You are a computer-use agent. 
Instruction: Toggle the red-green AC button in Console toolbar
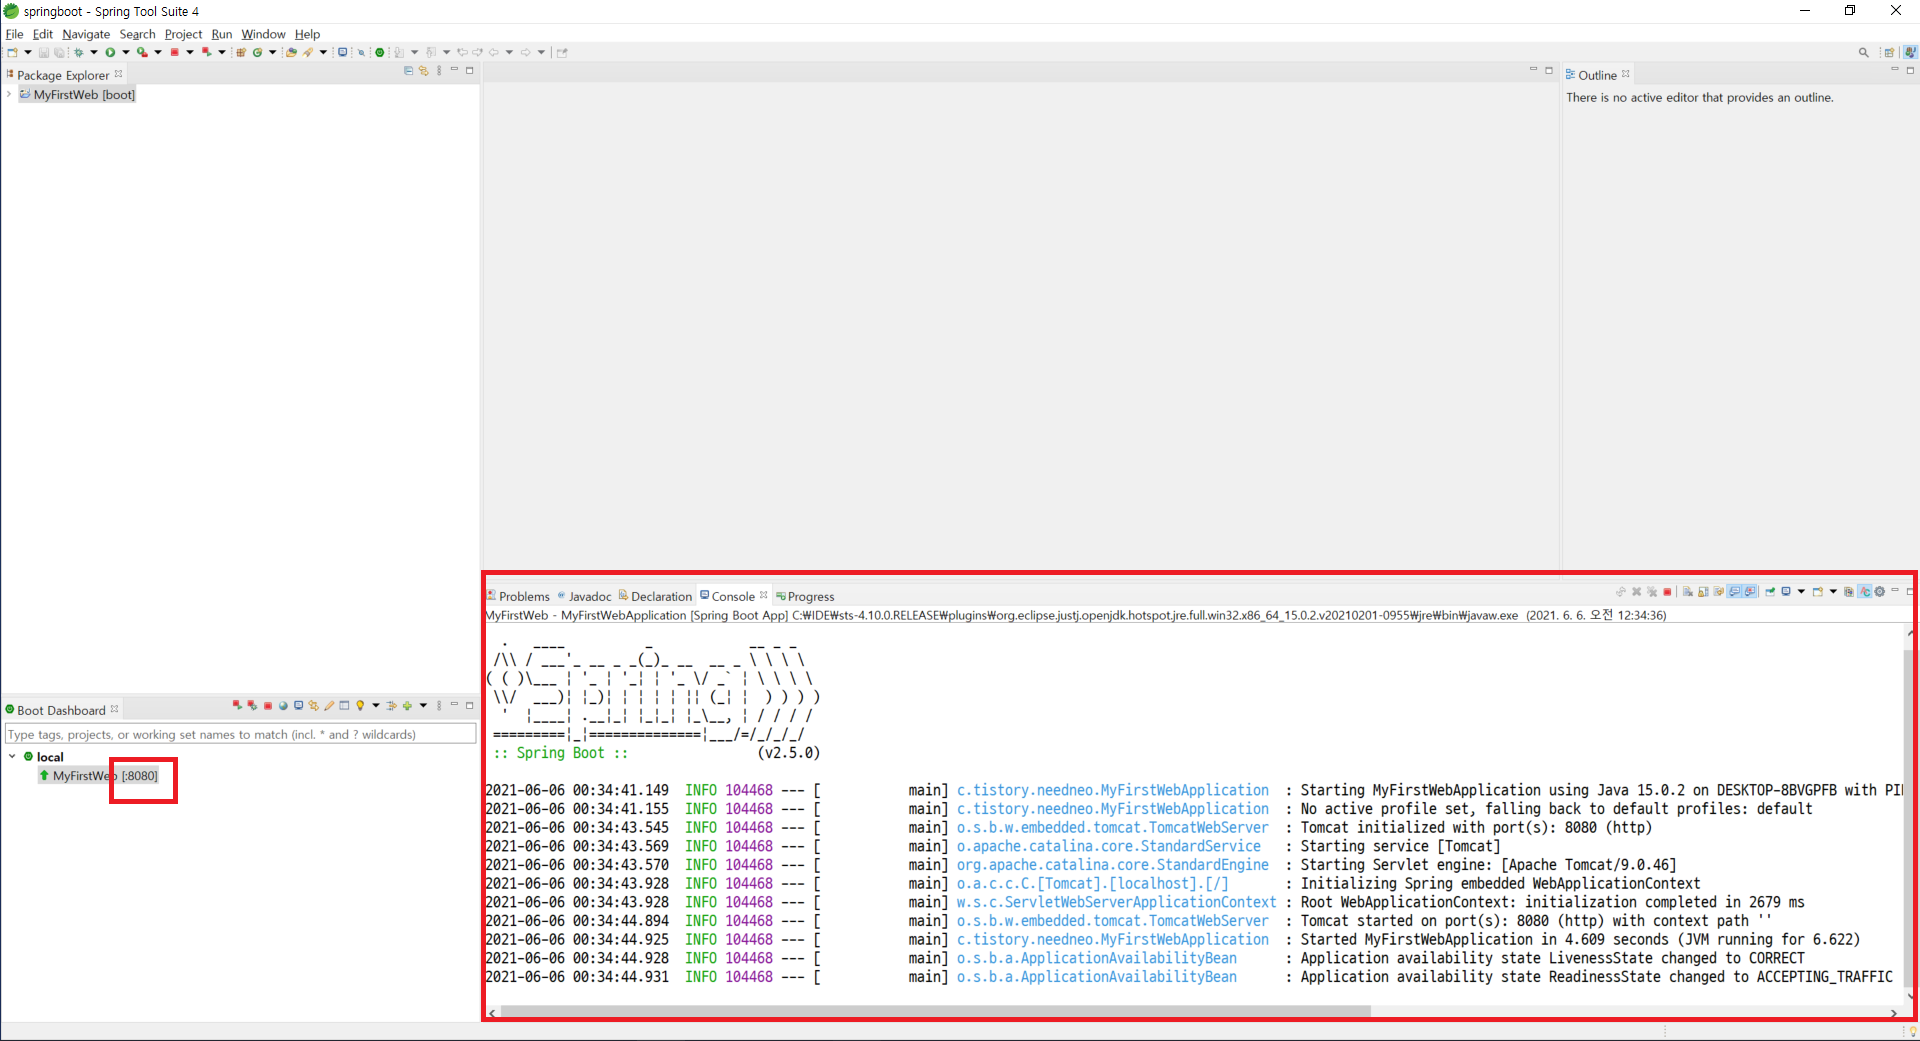pyautogui.click(x=1865, y=591)
